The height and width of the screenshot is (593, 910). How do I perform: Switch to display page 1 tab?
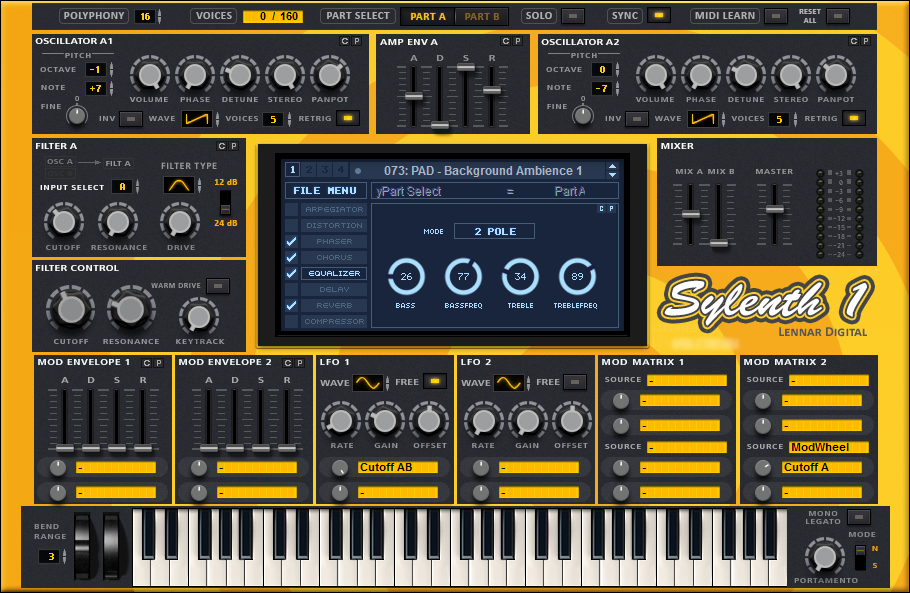click(x=292, y=170)
